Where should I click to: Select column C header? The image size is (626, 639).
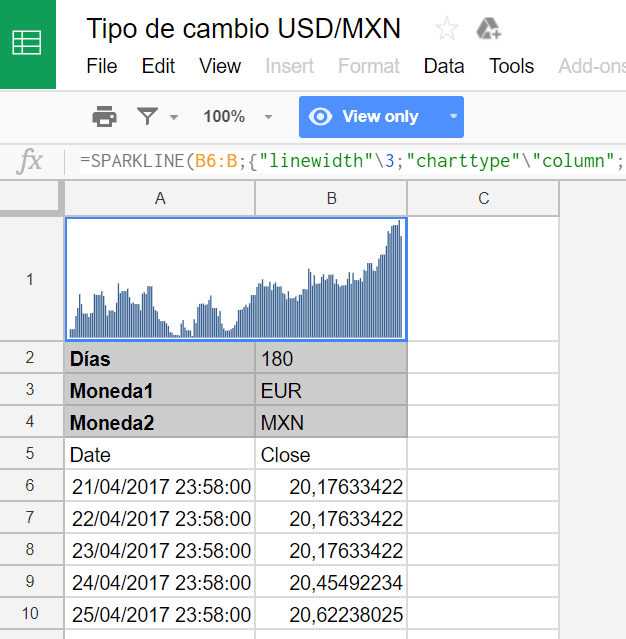coord(483,198)
